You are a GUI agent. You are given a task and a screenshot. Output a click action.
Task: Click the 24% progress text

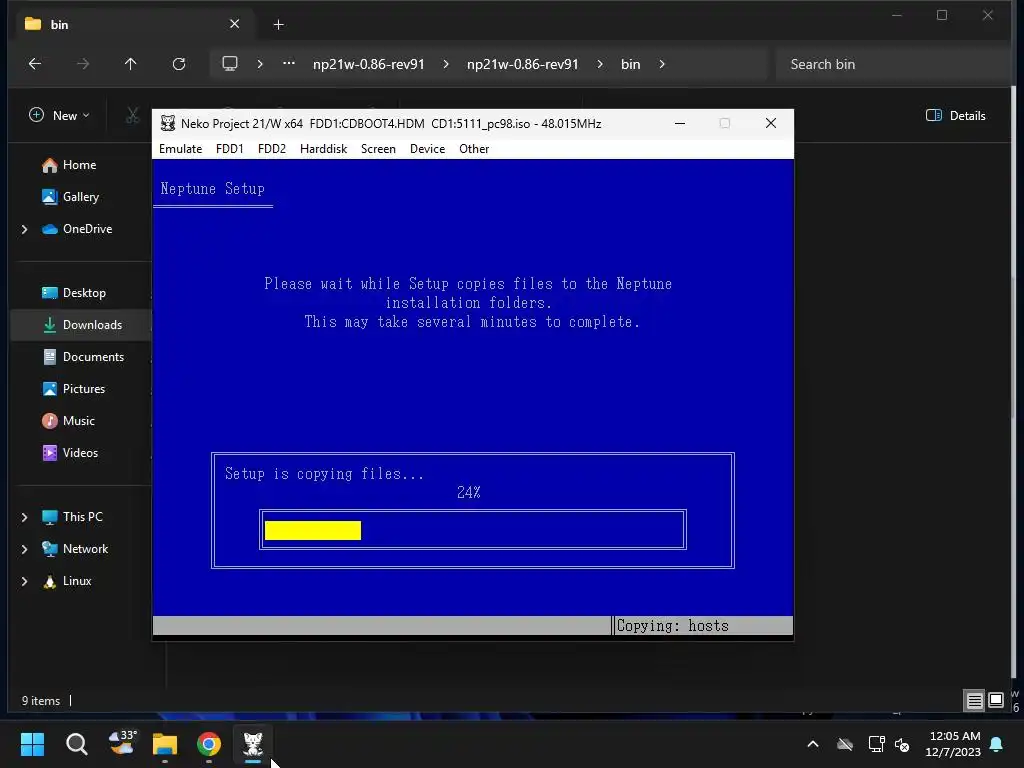tap(469, 492)
